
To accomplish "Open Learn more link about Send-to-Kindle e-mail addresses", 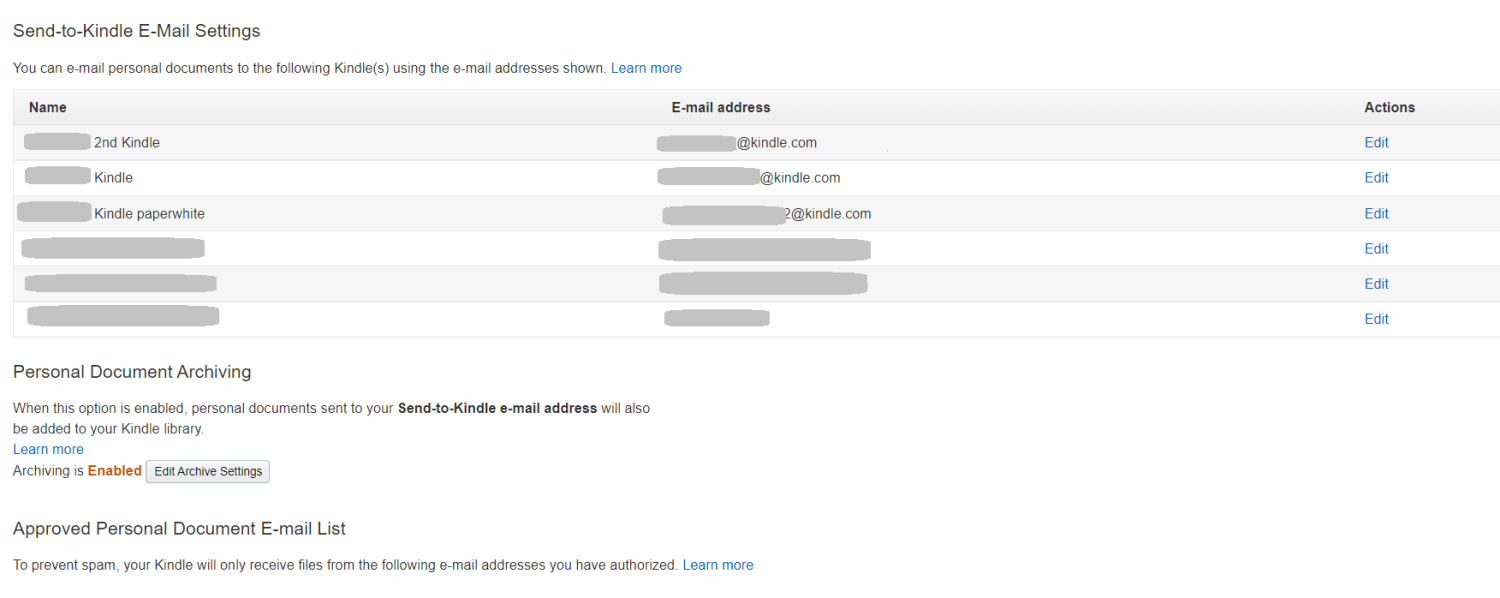I will click(x=646, y=68).
